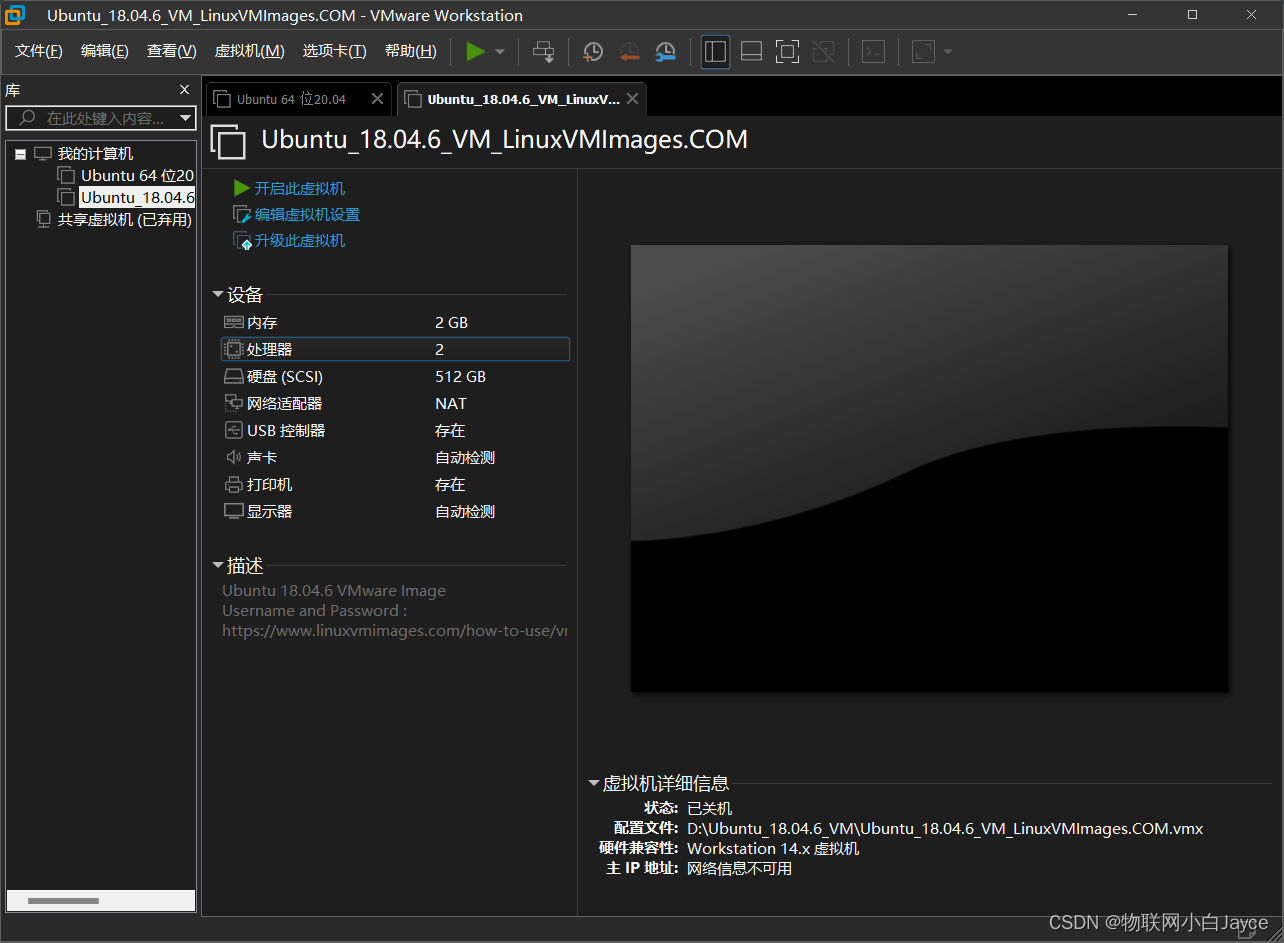Open the power options dropdown arrow
The height and width of the screenshot is (943, 1284).
500,52
